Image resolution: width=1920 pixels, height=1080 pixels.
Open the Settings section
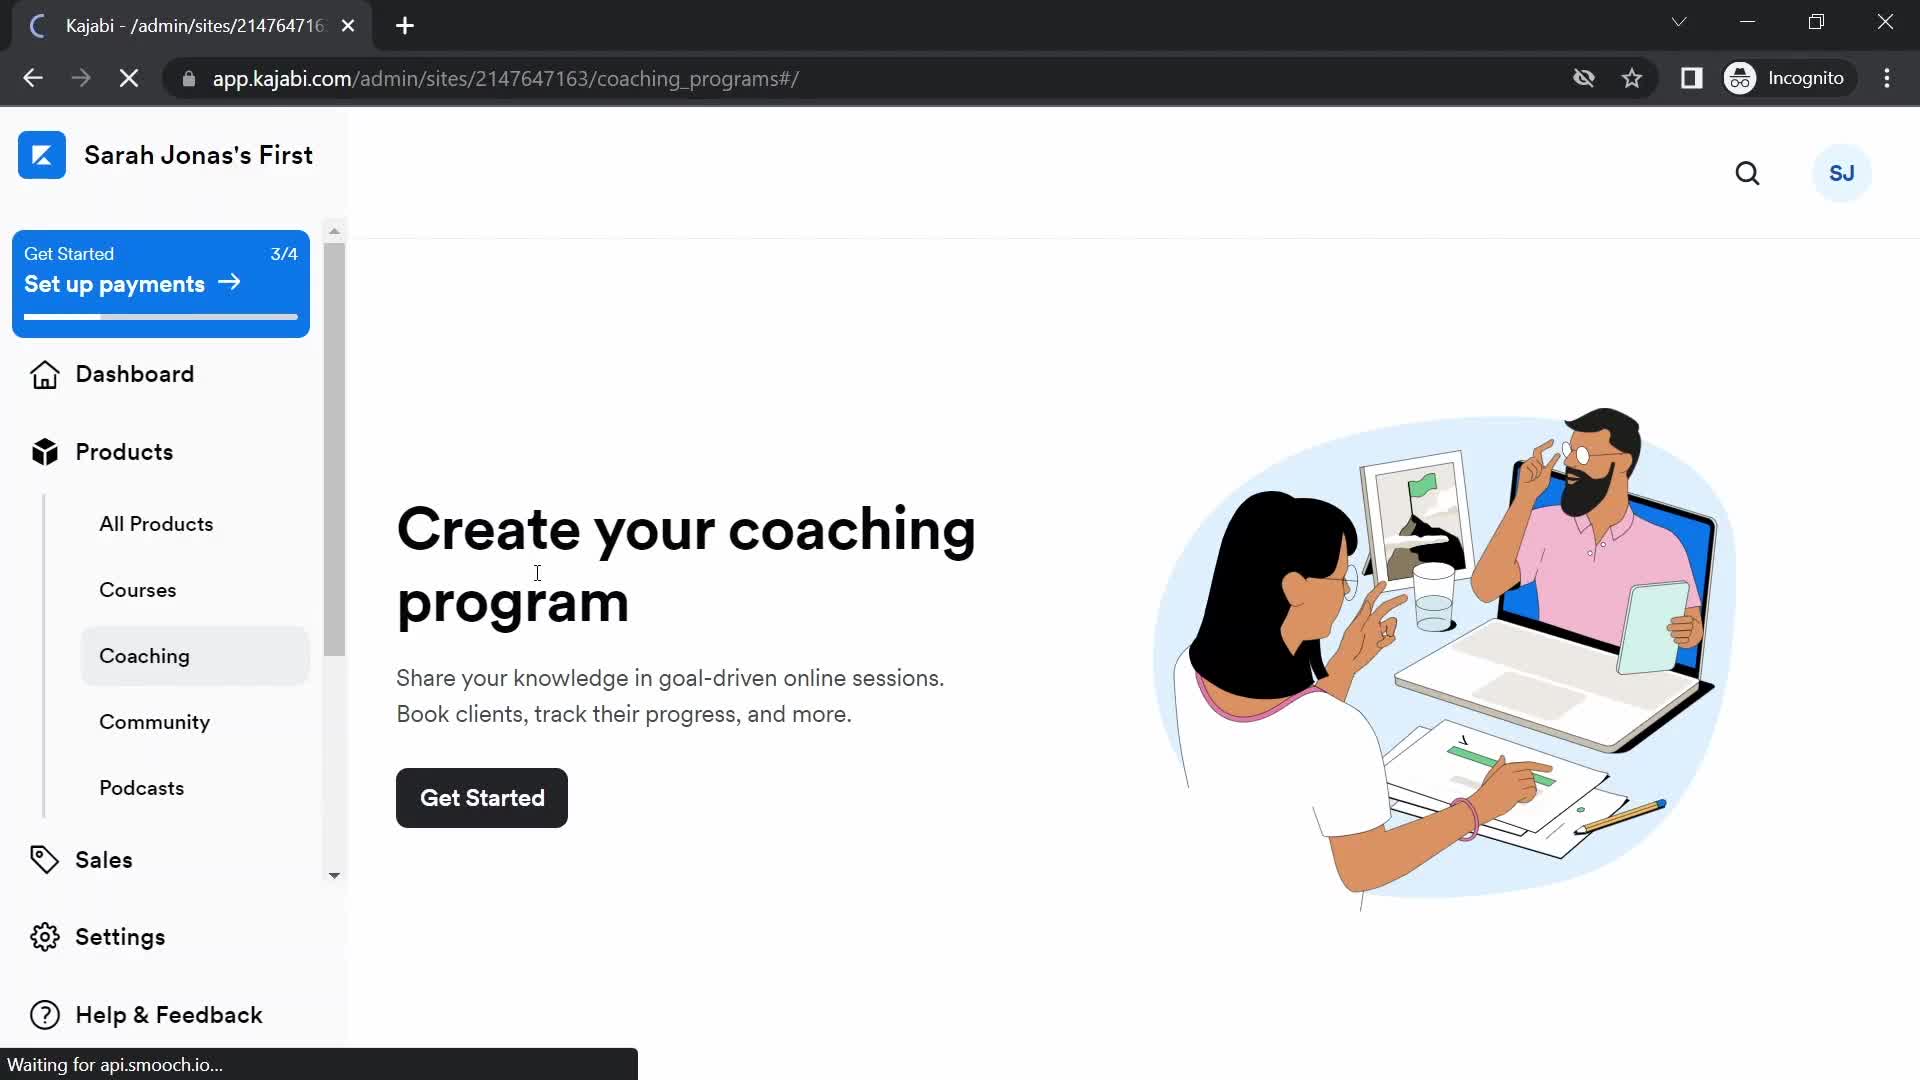click(120, 936)
